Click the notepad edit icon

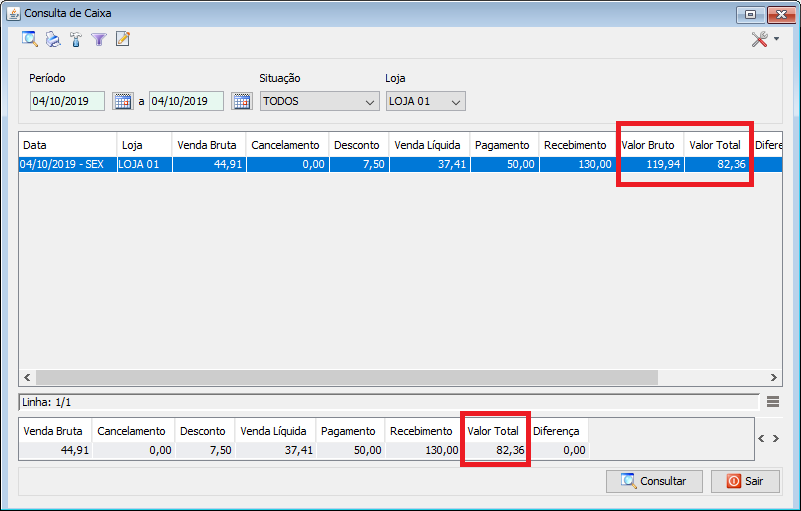pyautogui.click(x=123, y=39)
